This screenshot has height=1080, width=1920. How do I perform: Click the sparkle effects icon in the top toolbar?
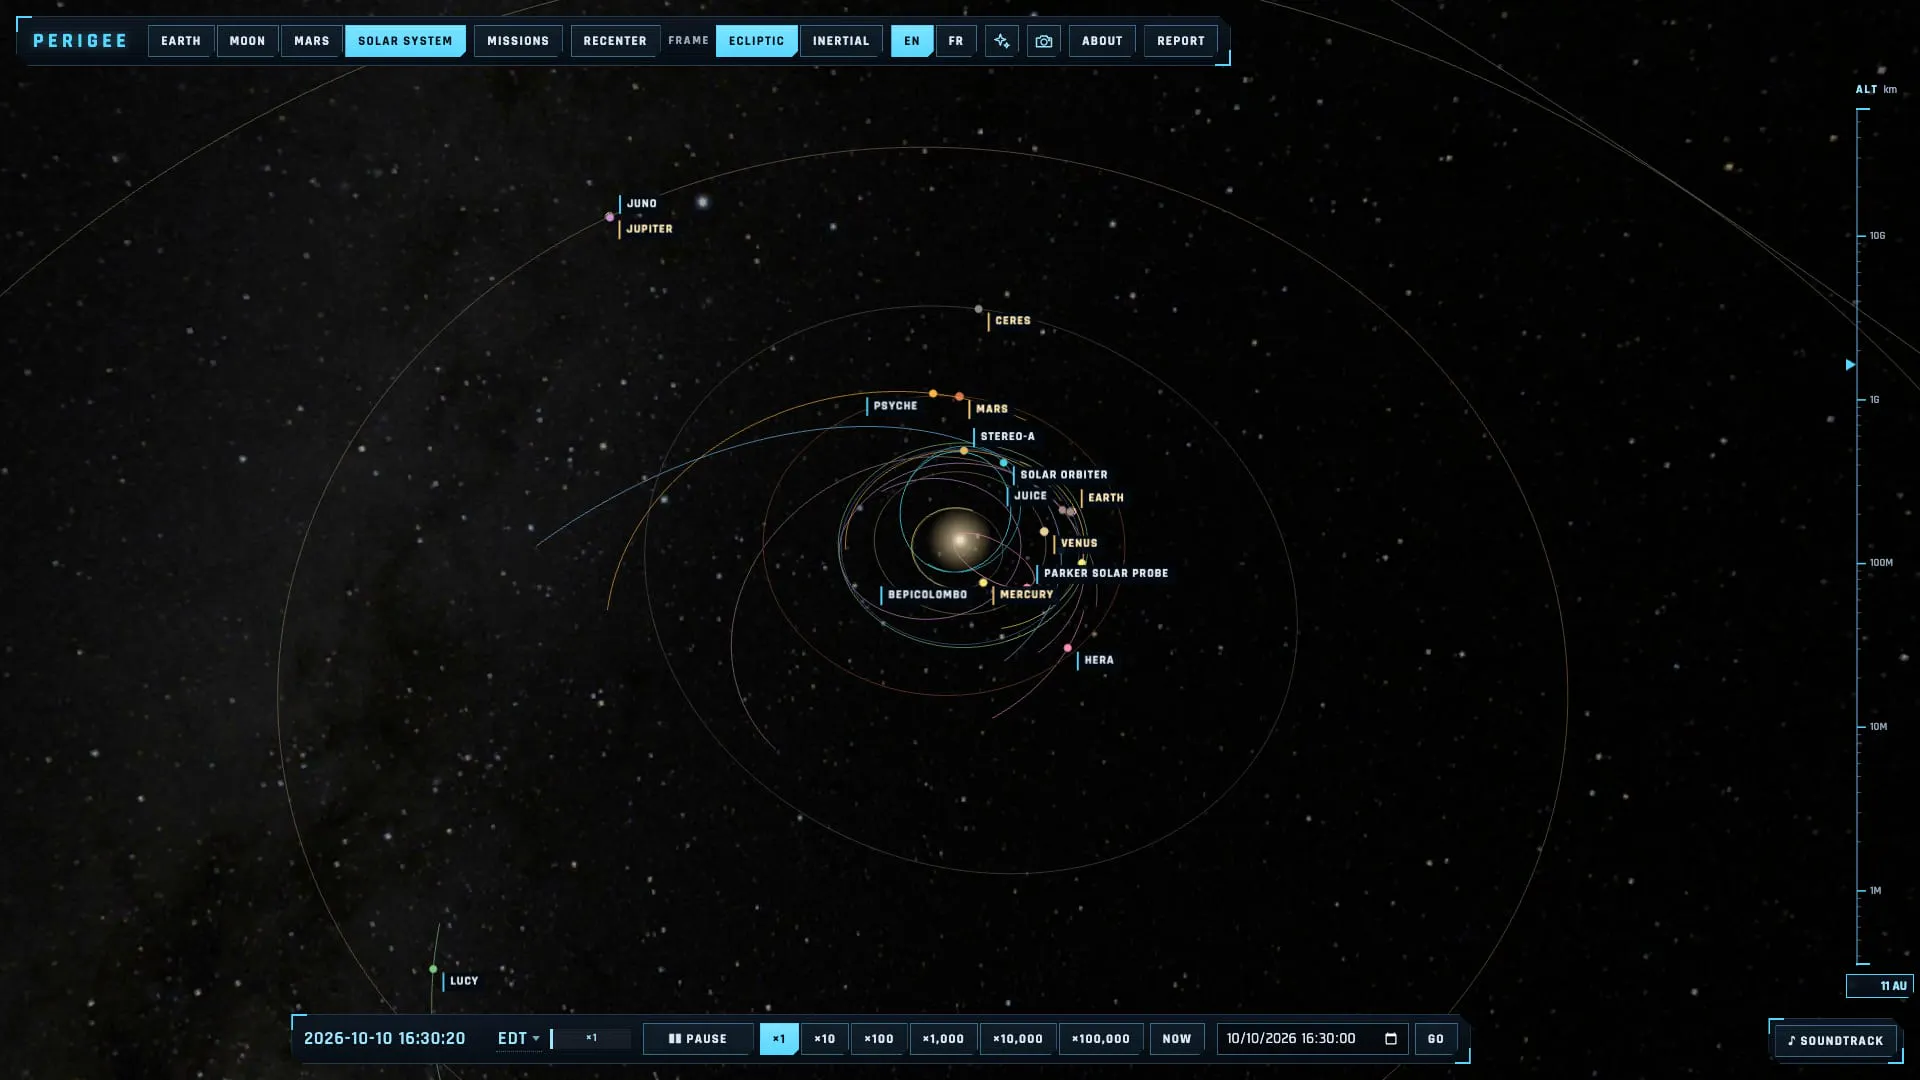[x=1001, y=41]
